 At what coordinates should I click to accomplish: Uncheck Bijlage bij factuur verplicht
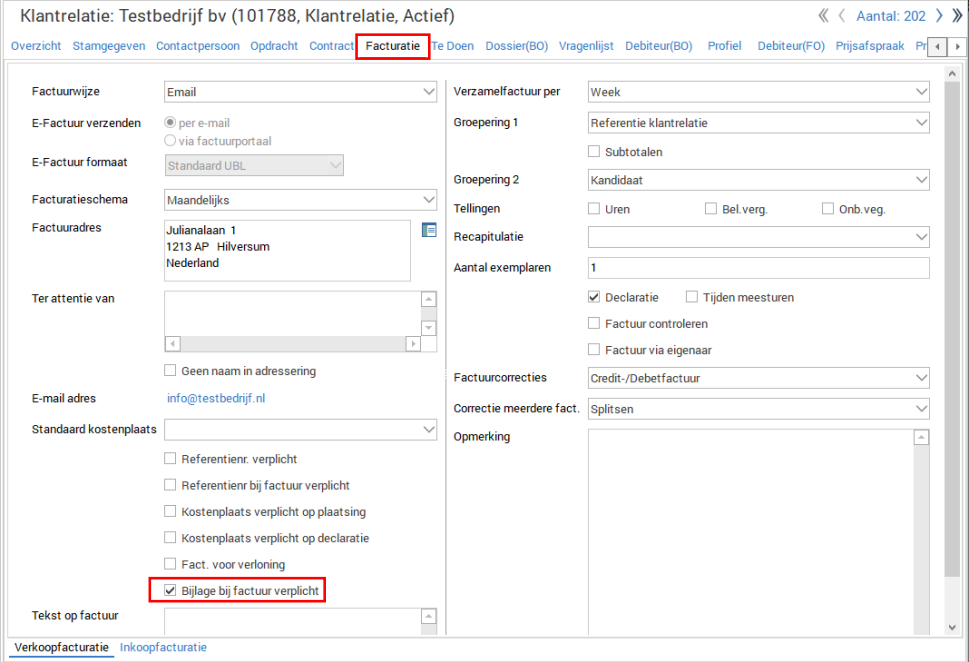point(170,591)
